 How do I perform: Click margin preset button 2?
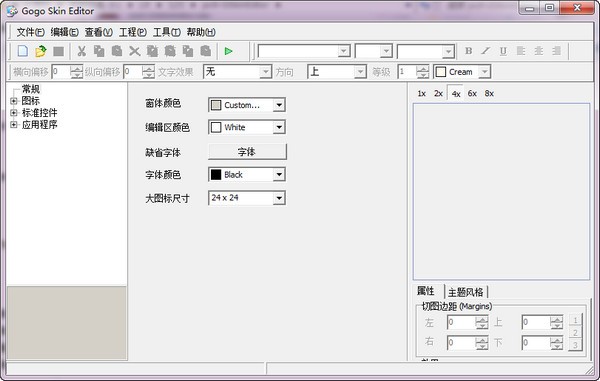click(575, 332)
